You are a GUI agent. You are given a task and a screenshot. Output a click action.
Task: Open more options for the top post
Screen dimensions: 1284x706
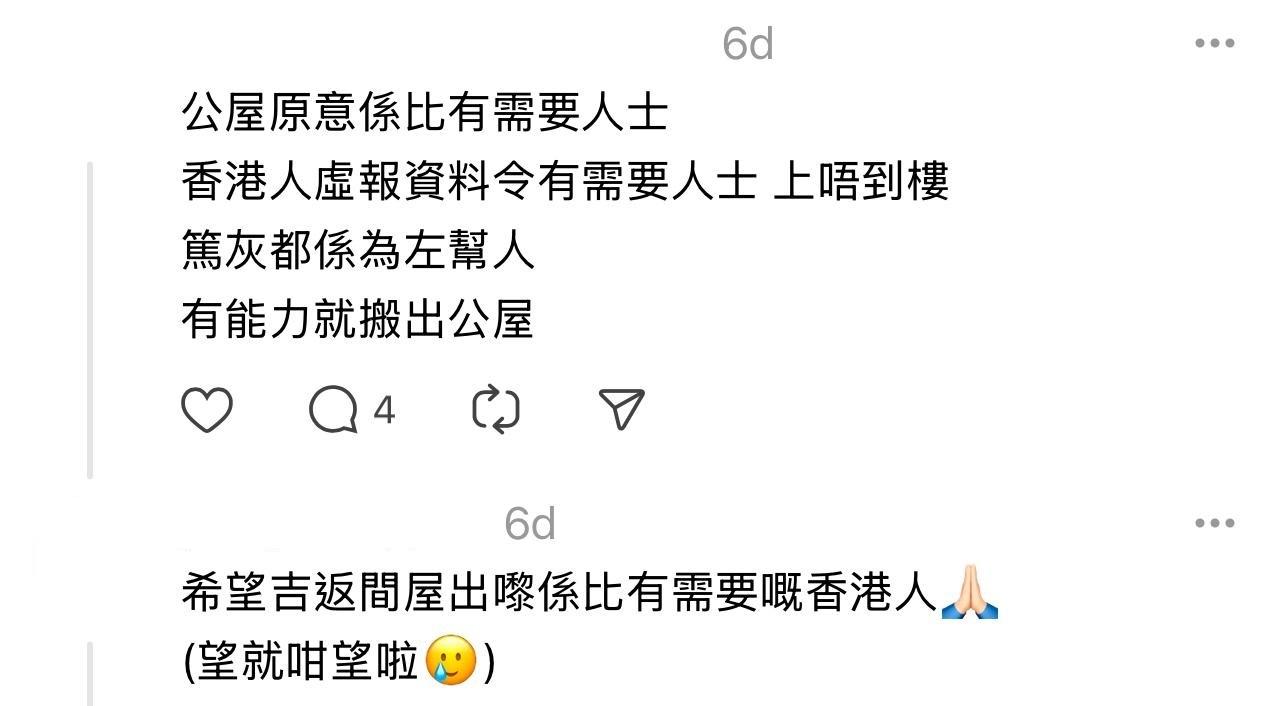pyautogui.click(x=1214, y=43)
